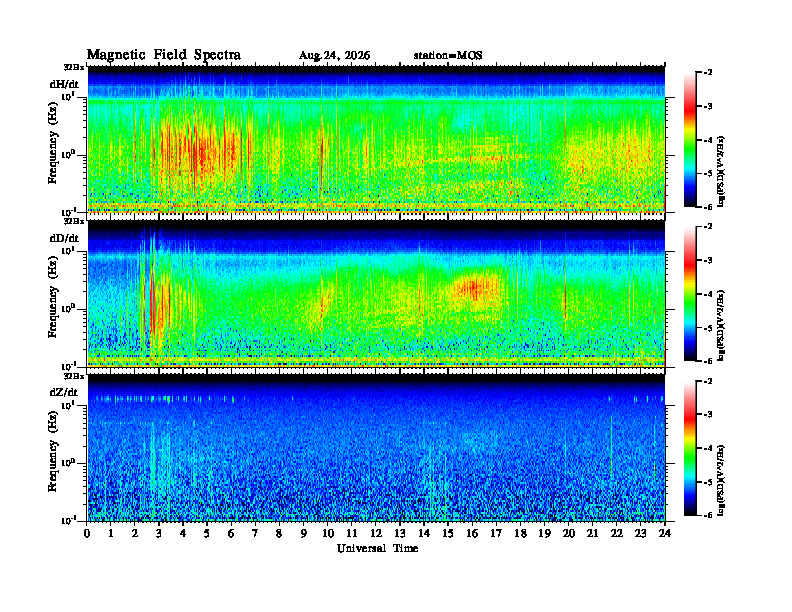Click the log(PSD) units label beside dH/dt colorbar

pyautogui.click(x=721, y=171)
